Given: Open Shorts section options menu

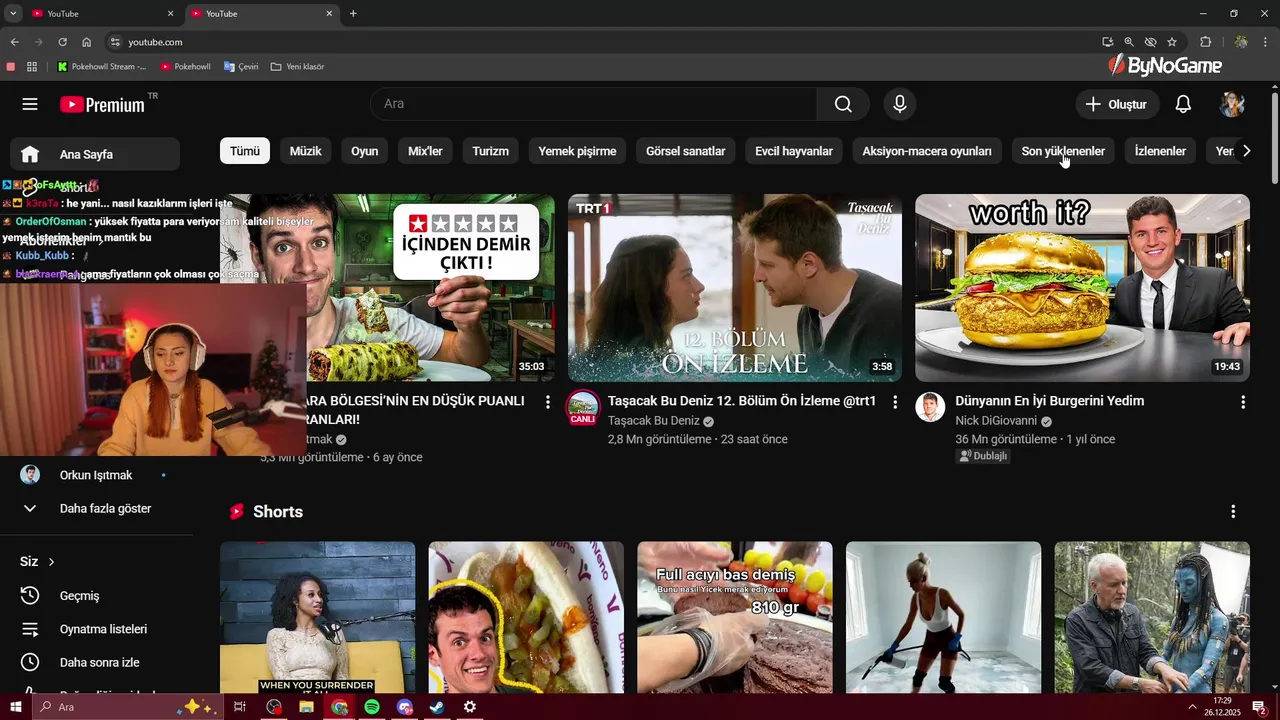Looking at the screenshot, I should pos(1233,511).
